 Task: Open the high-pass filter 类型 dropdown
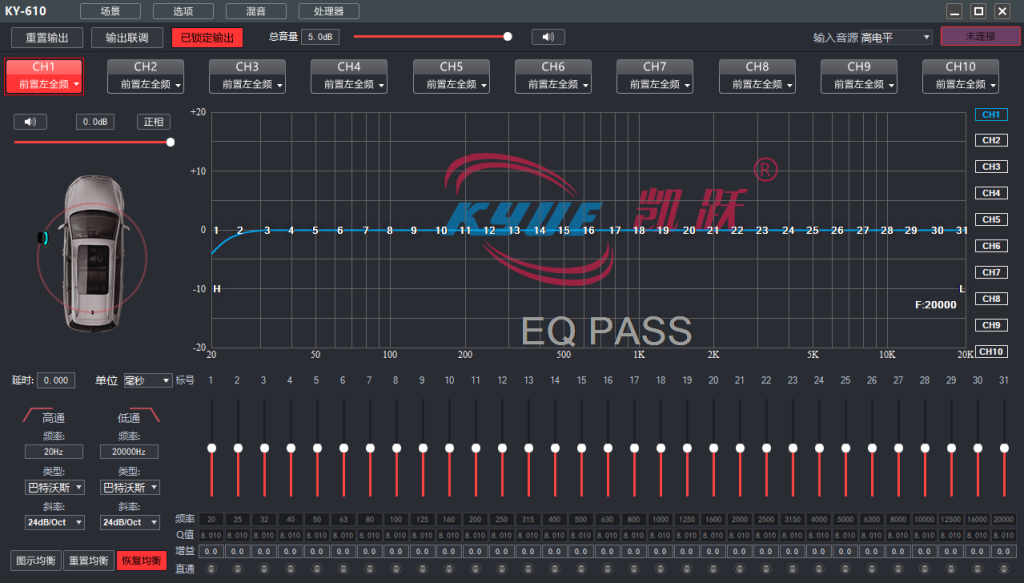[x=54, y=488]
